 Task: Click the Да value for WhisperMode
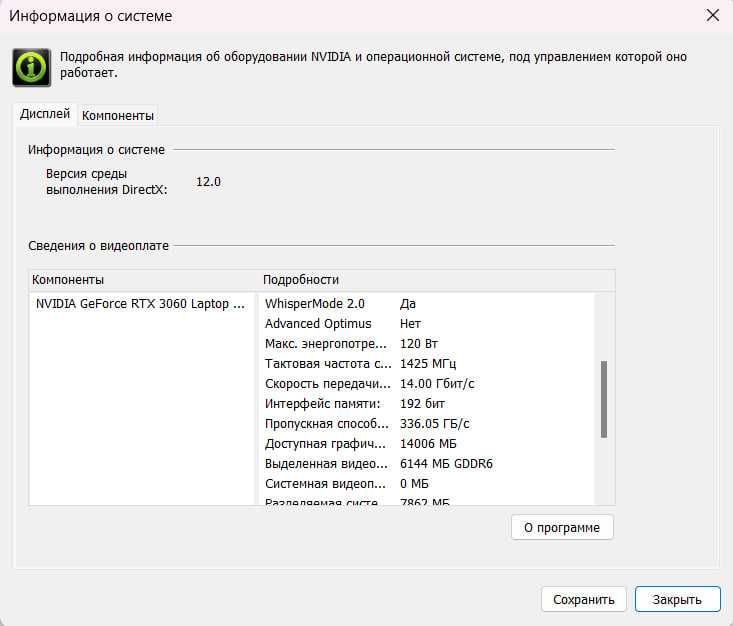408,304
